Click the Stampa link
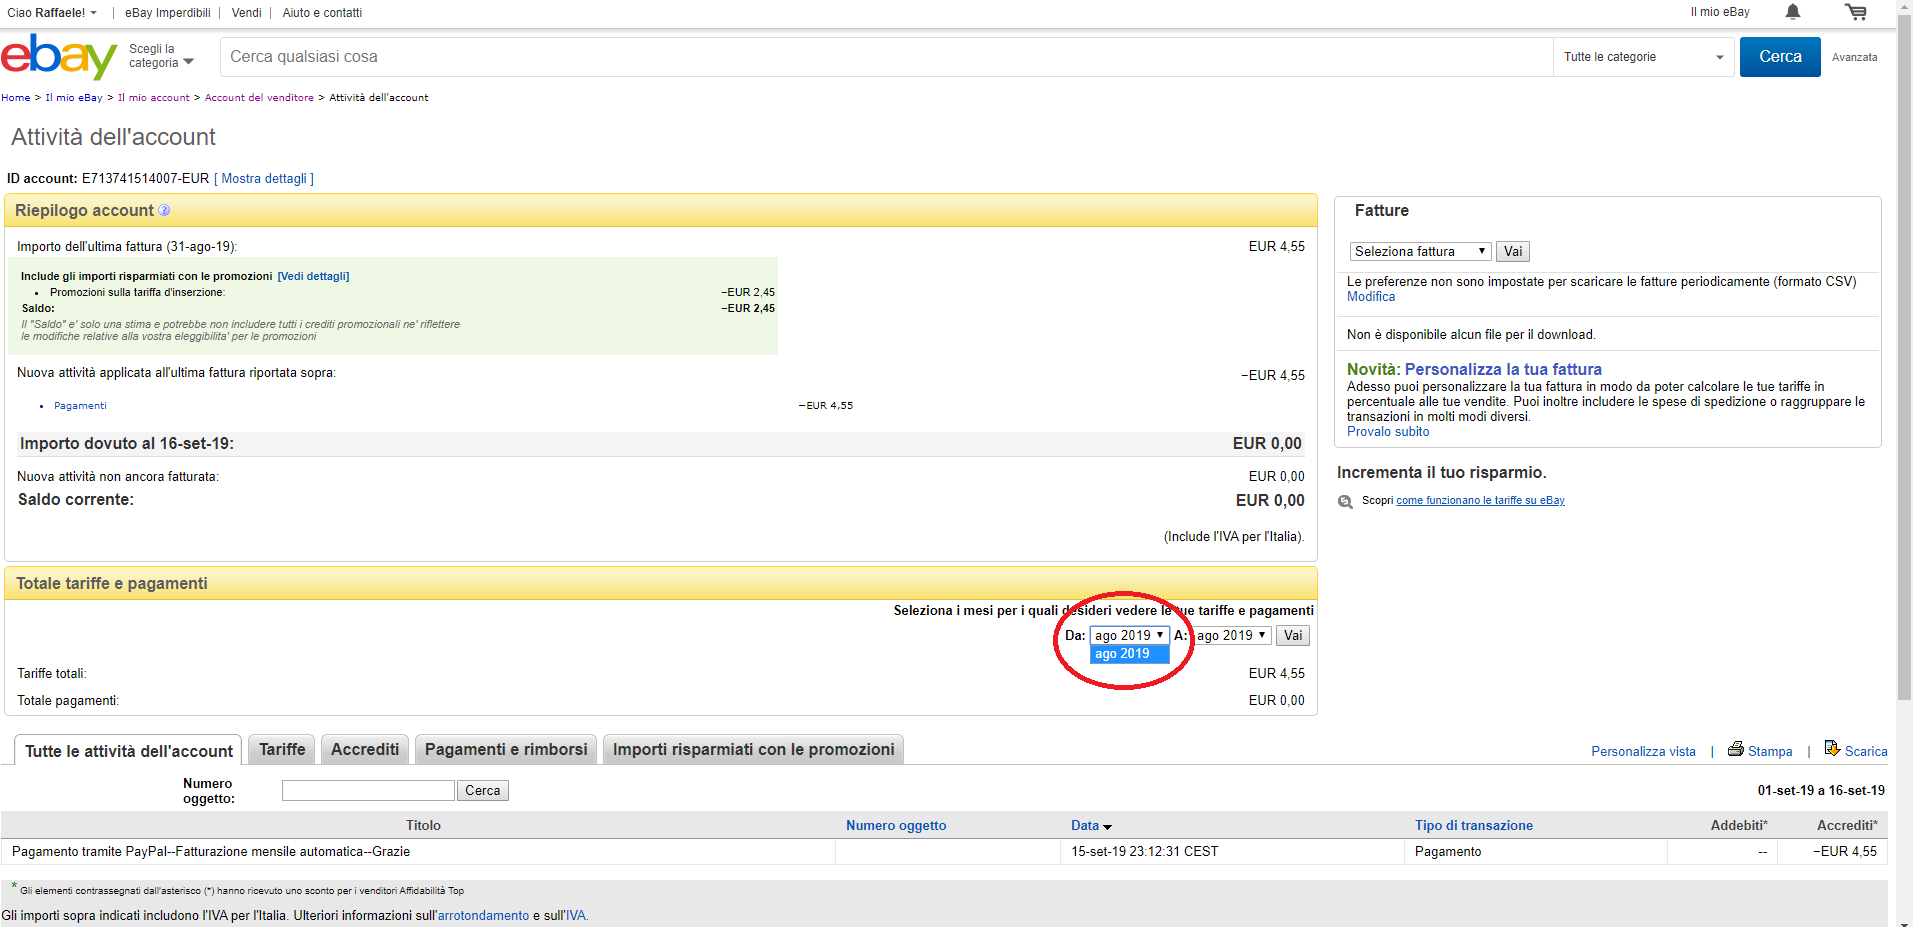The image size is (1913, 927). [1770, 751]
